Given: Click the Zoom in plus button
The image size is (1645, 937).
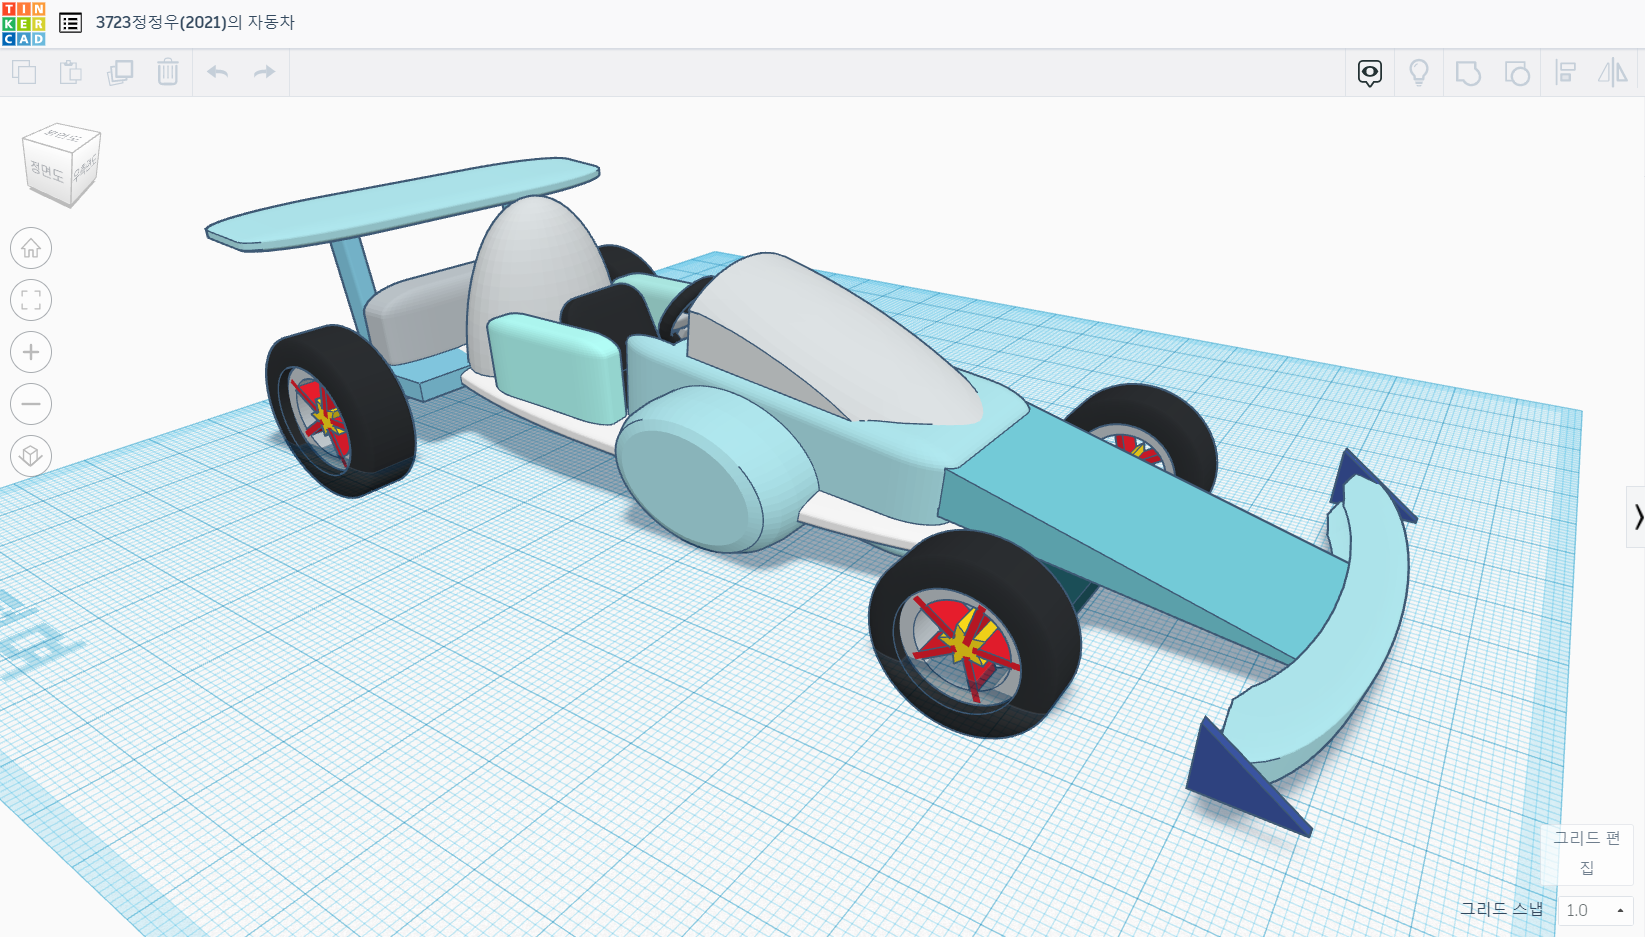Looking at the screenshot, I should coord(31,352).
